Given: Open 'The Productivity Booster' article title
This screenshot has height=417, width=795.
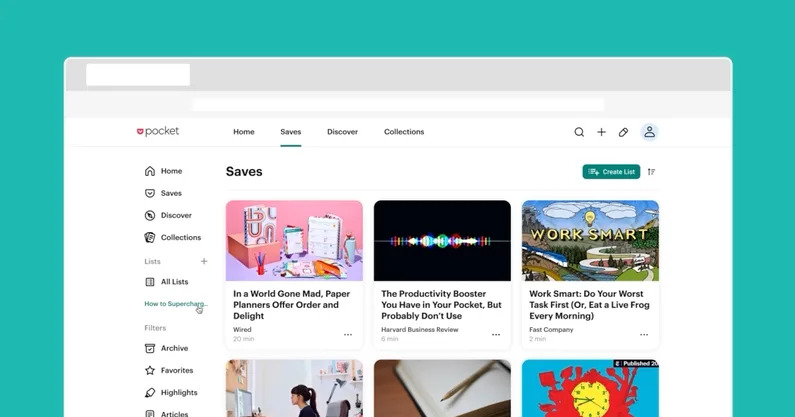Looking at the screenshot, I should (x=441, y=305).
